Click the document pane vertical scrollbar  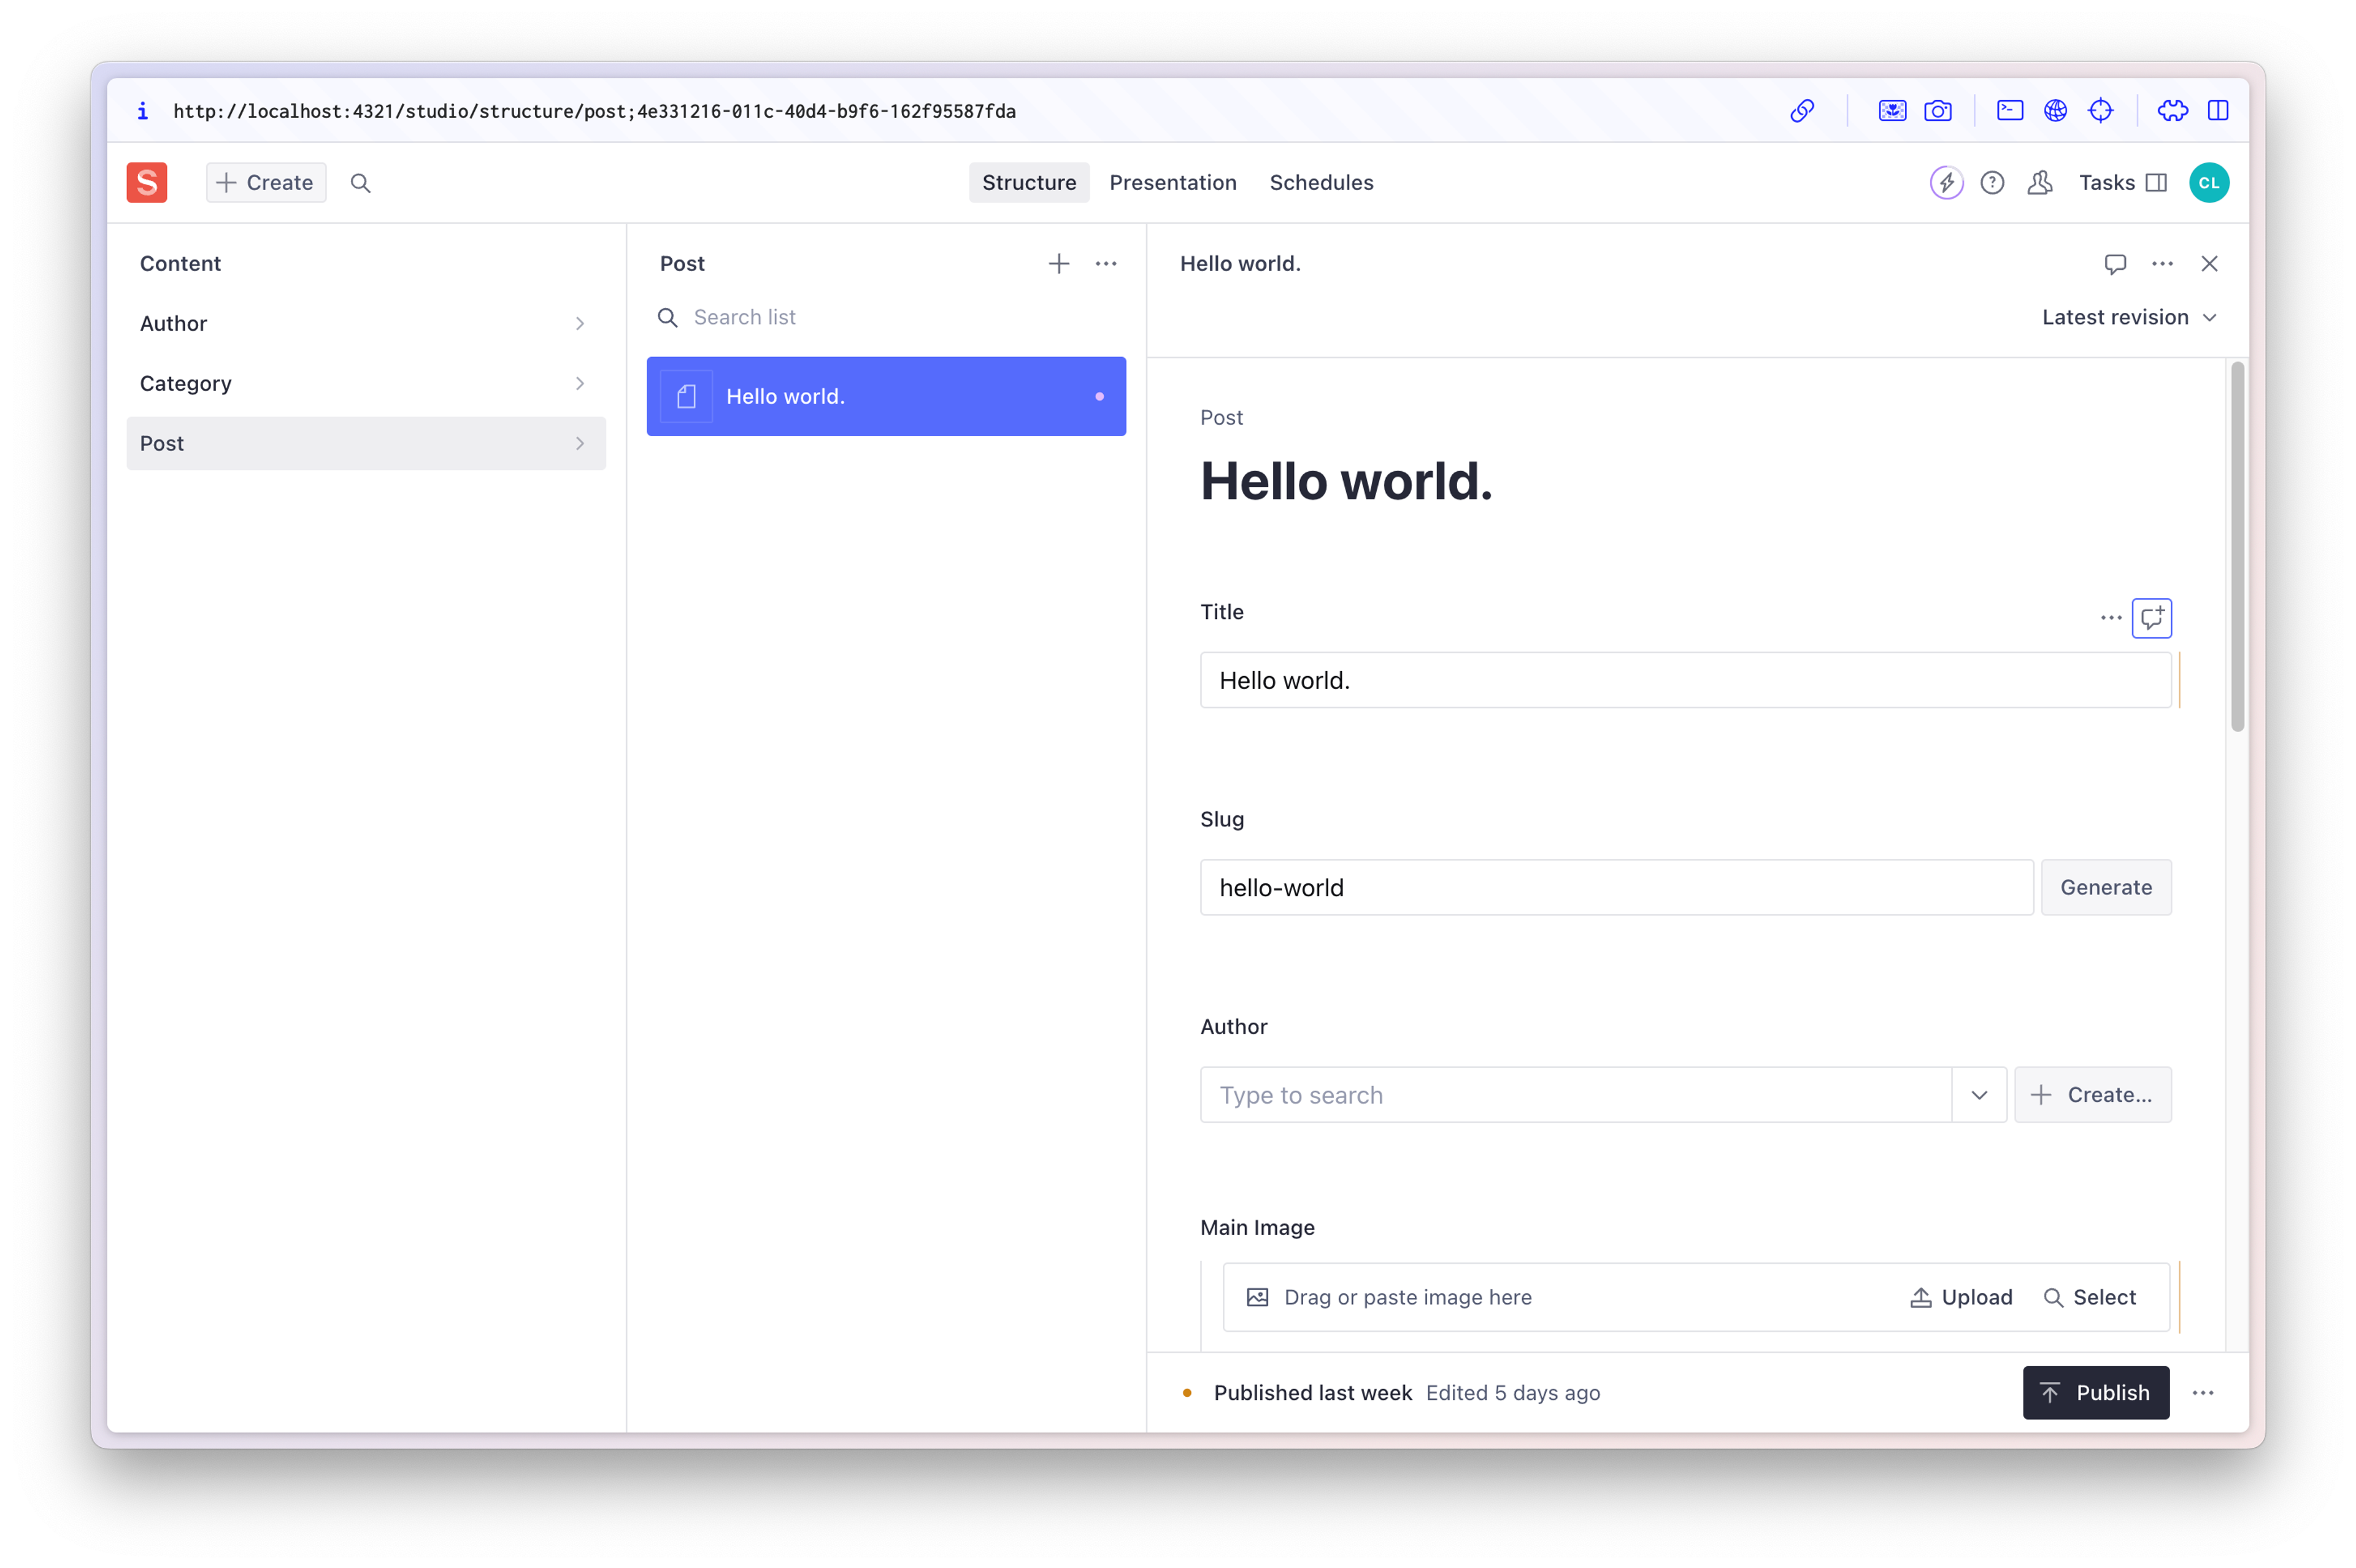(2237, 547)
